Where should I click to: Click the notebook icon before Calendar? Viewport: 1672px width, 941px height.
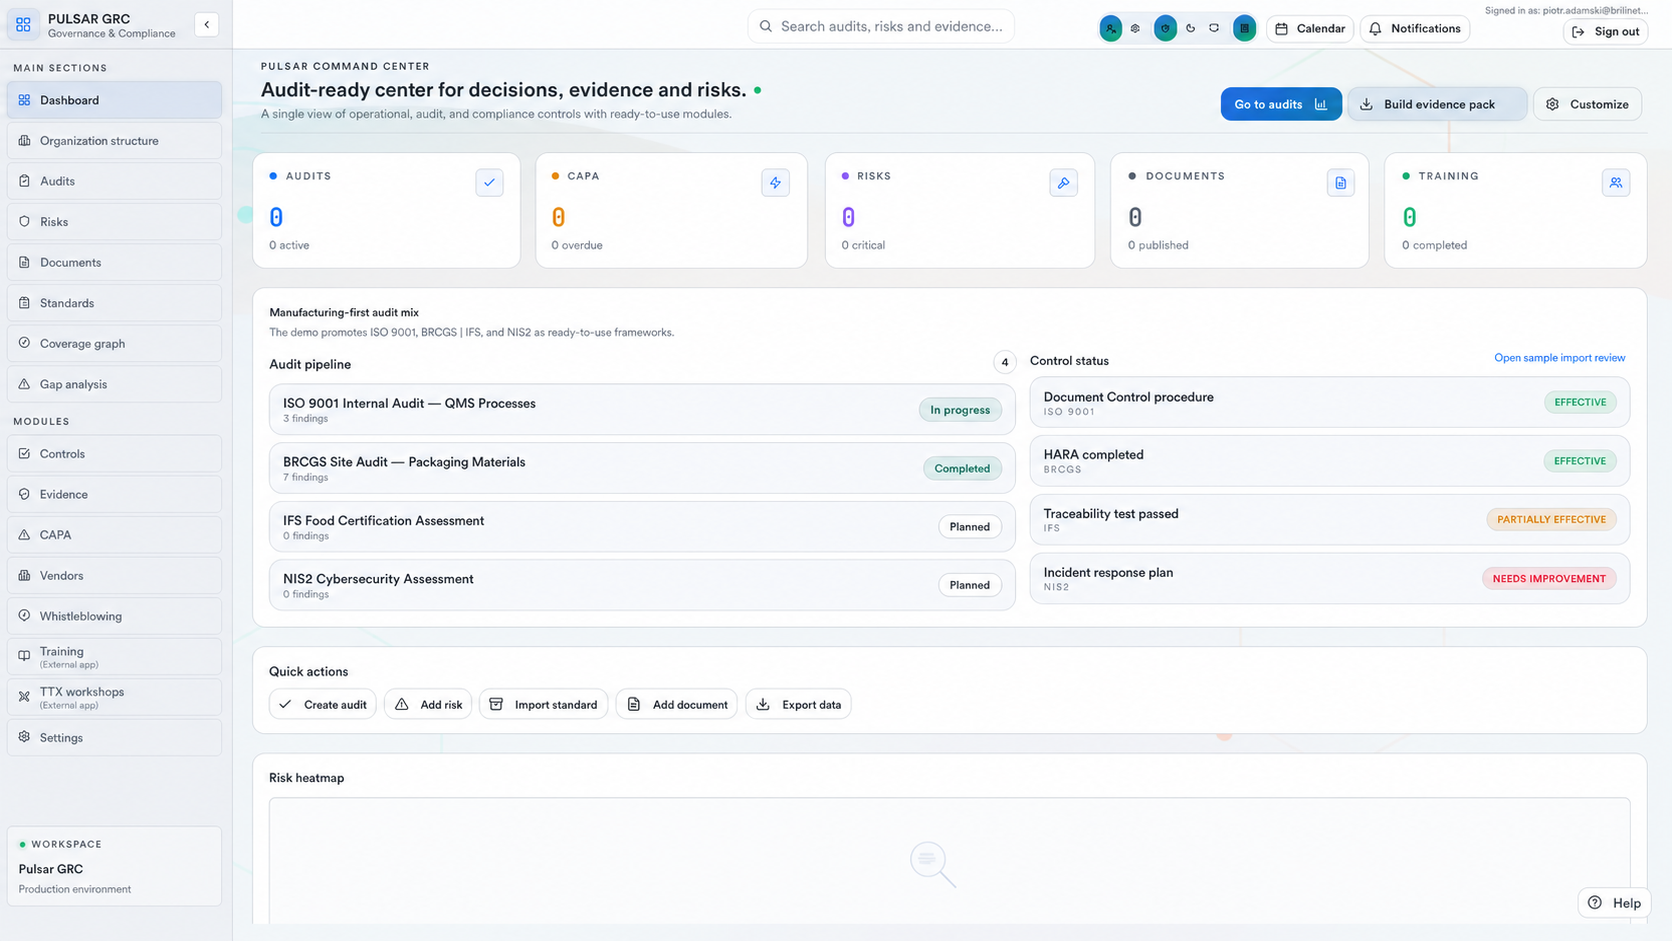pyautogui.click(x=1244, y=28)
